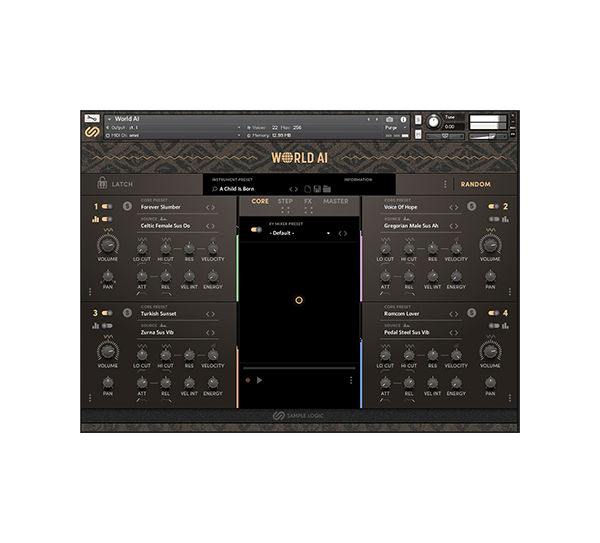Open the core 3 three-dot options menu
600x543 pixels.
click(90, 398)
